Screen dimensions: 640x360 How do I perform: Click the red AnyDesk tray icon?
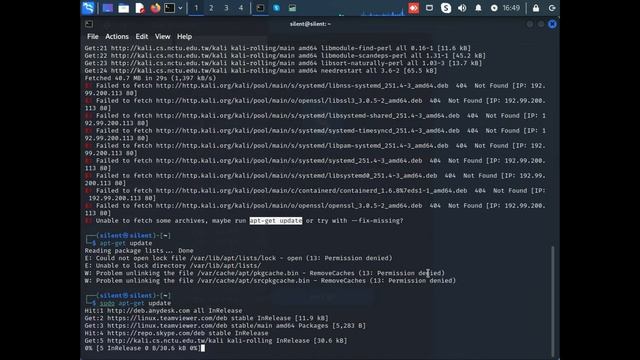(x=413, y=8)
